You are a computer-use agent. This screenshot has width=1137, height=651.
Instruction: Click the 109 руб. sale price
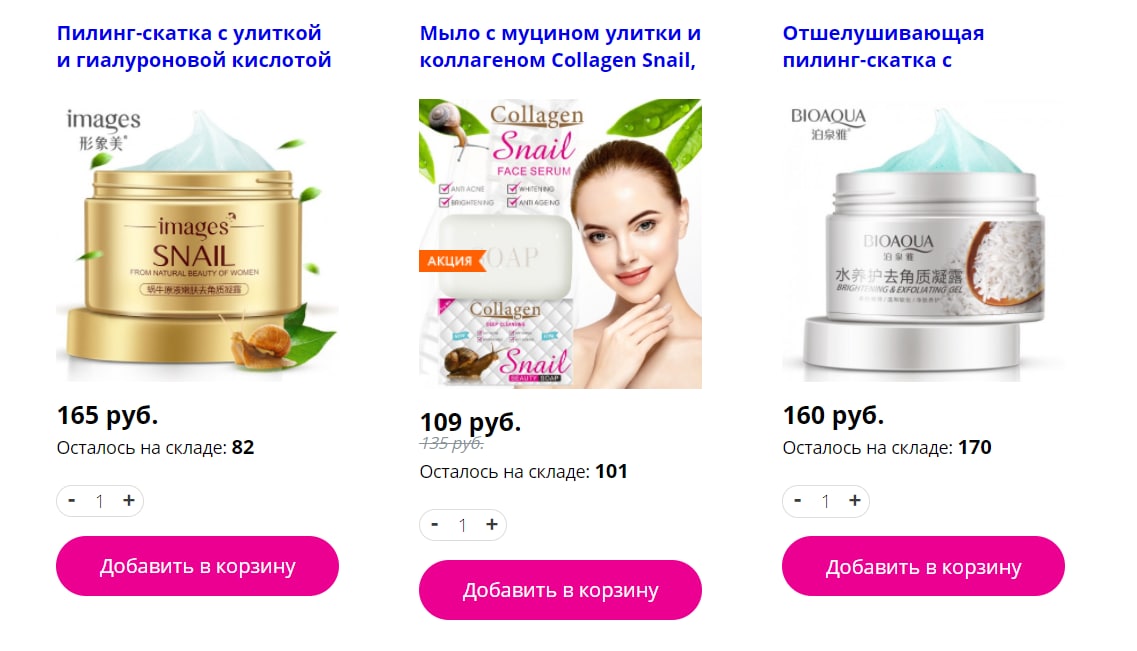[470, 422]
